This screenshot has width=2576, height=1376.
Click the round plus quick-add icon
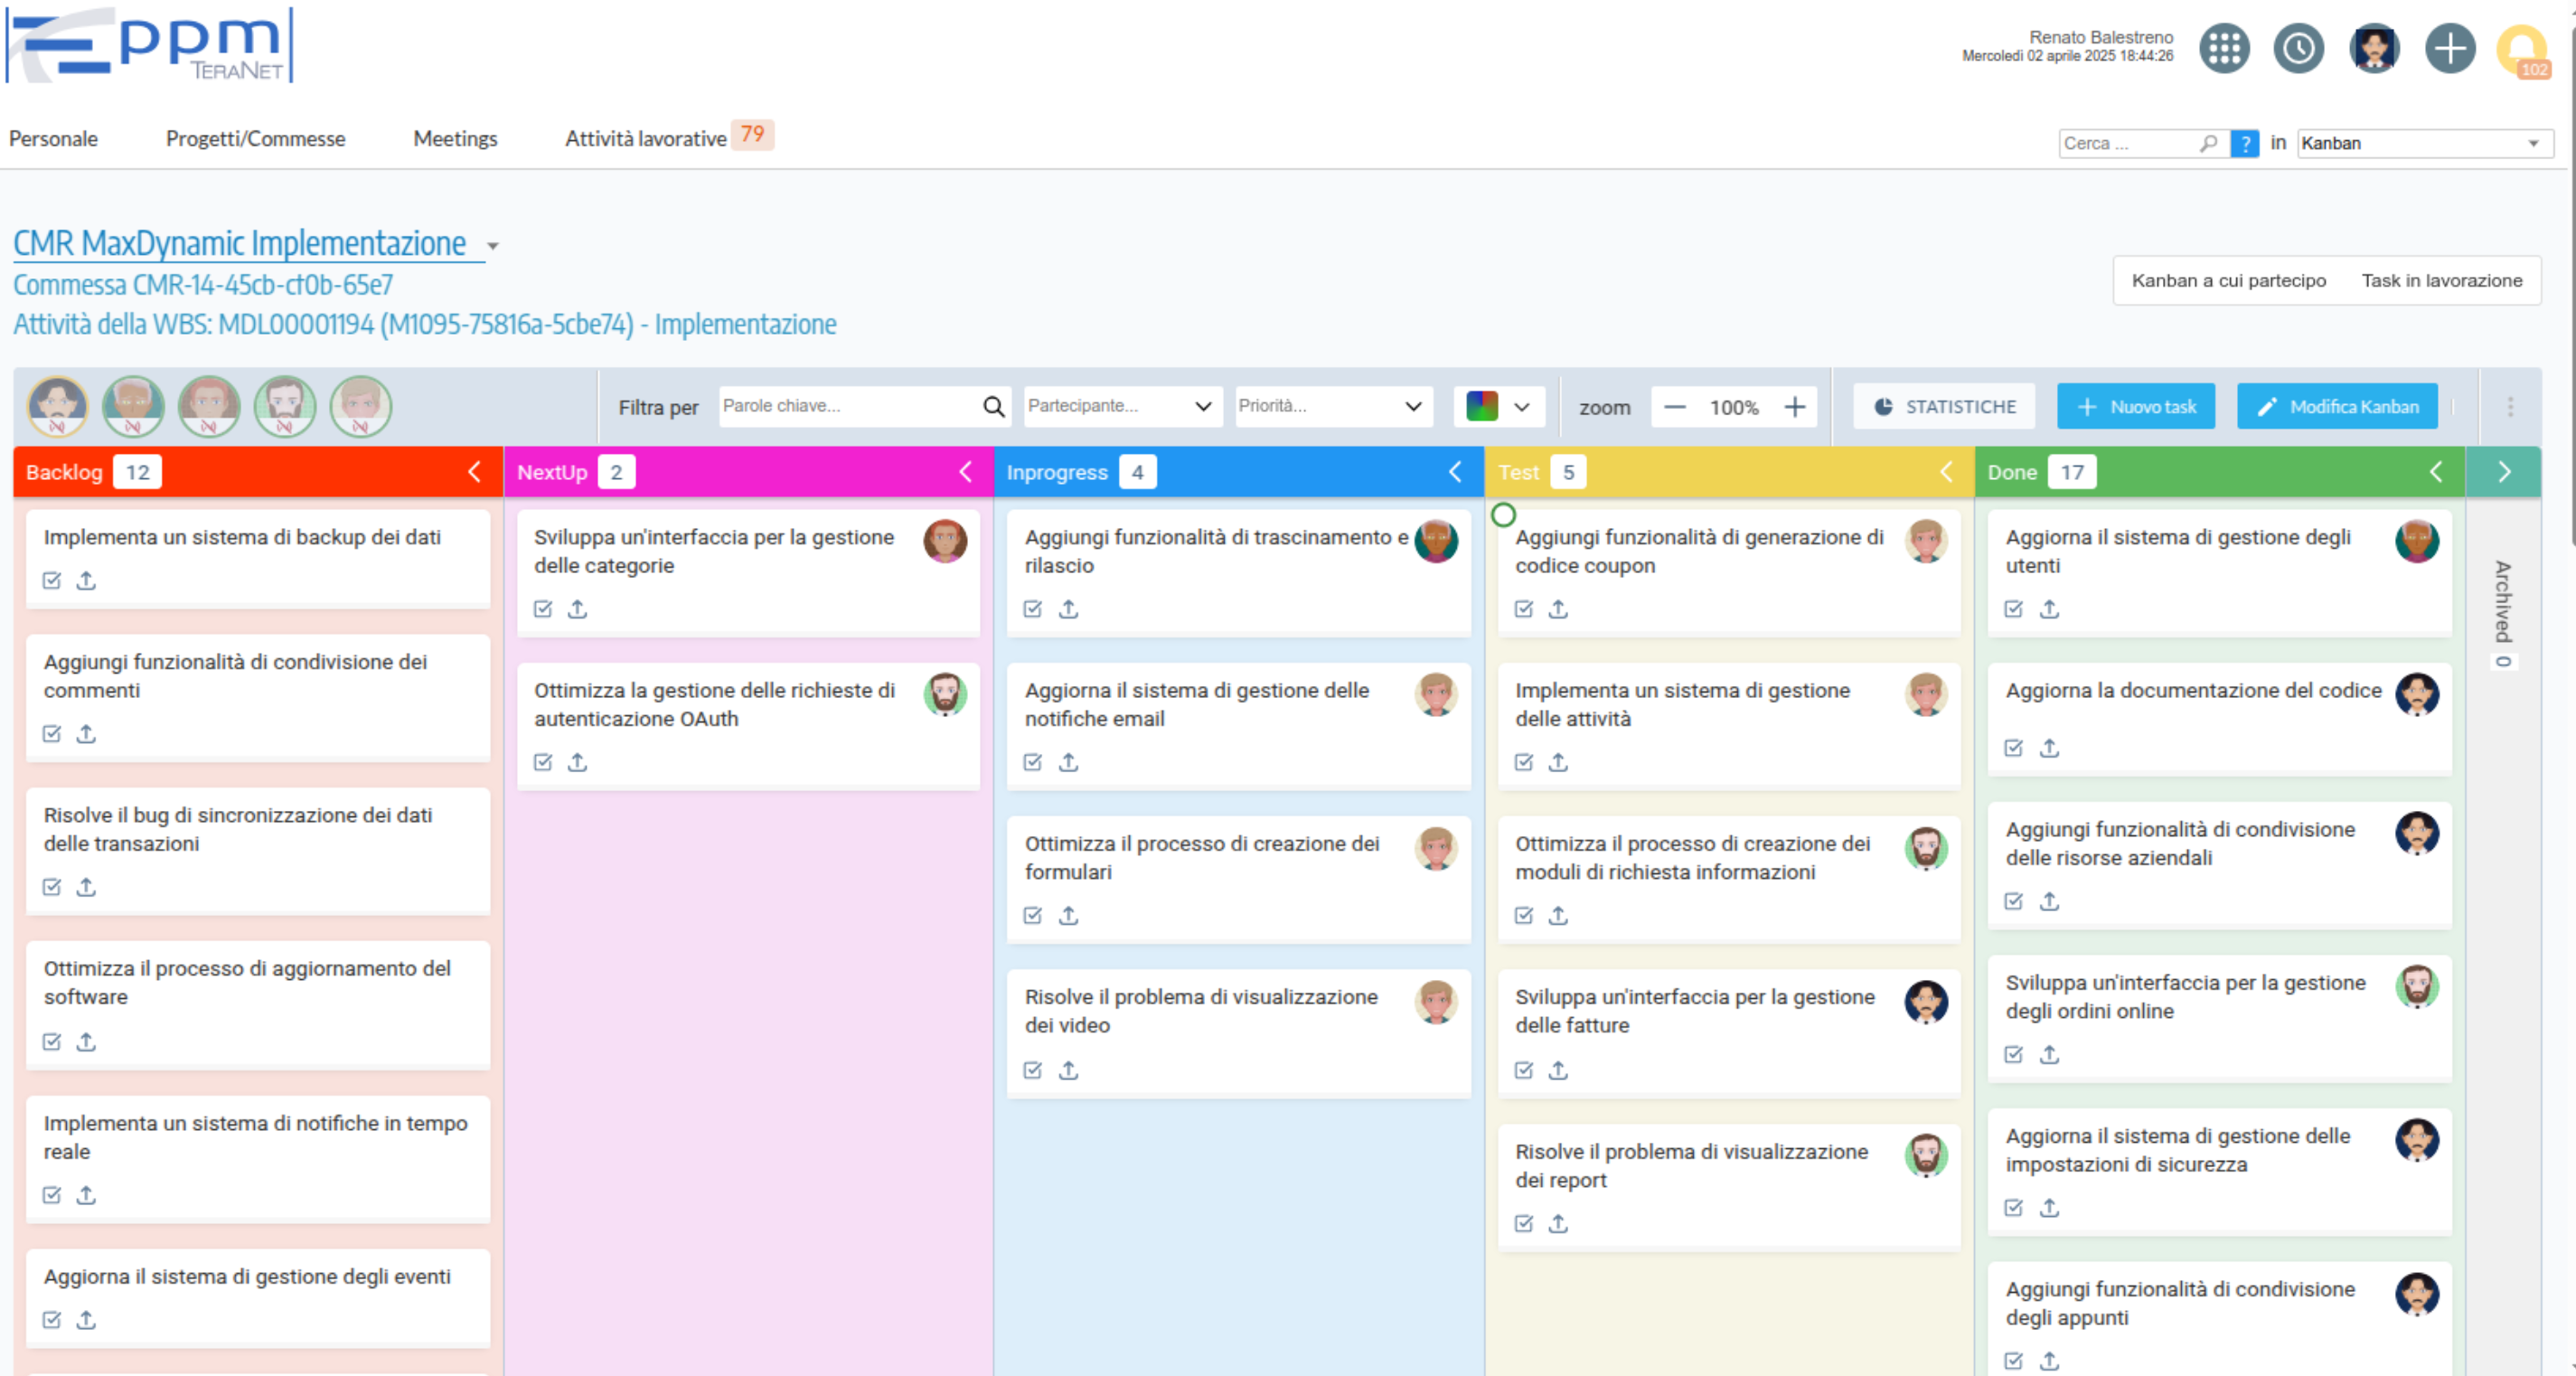point(2450,48)
